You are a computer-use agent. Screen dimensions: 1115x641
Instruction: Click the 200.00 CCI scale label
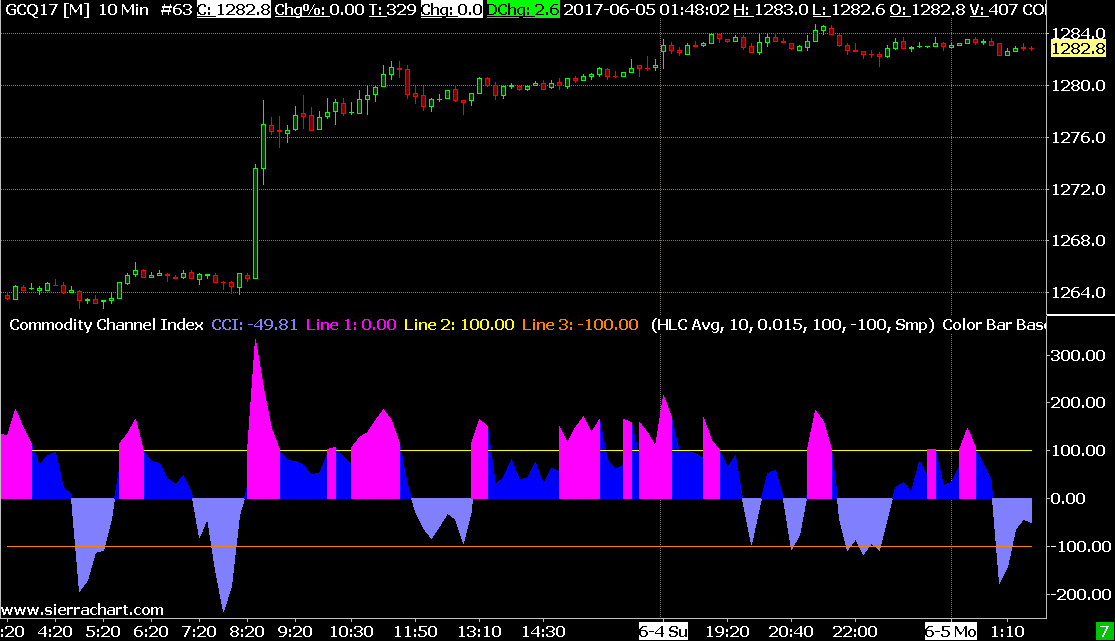click(1078, 403)
